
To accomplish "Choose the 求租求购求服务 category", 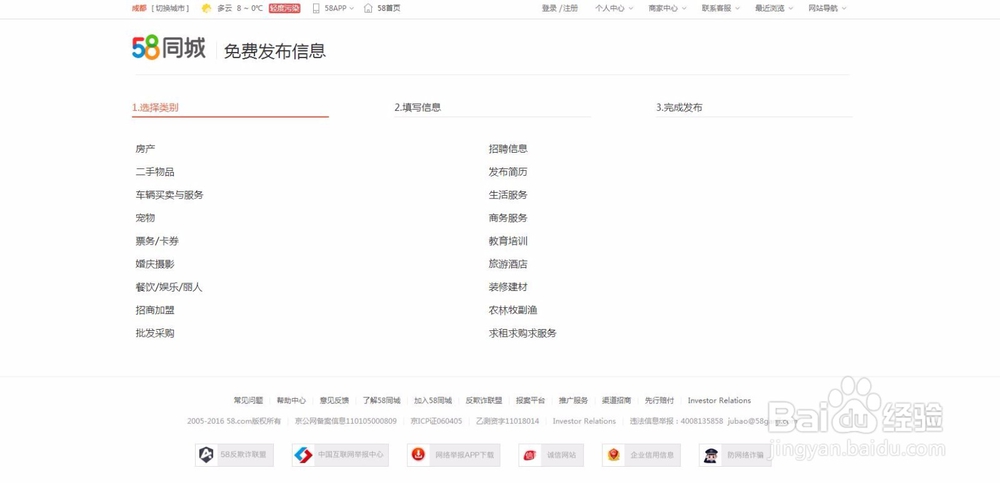I will [x=523, y=333].
